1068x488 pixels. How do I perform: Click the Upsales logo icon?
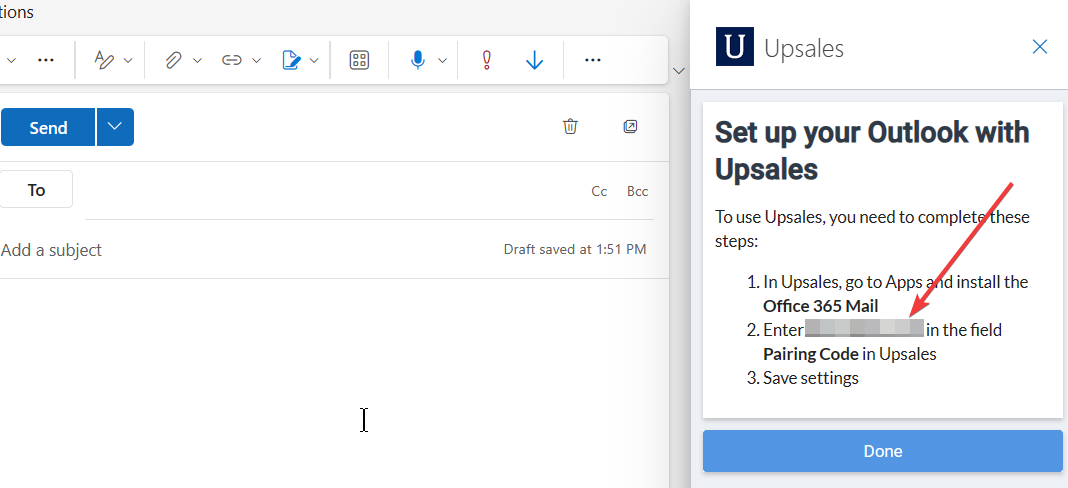[734, 46]
